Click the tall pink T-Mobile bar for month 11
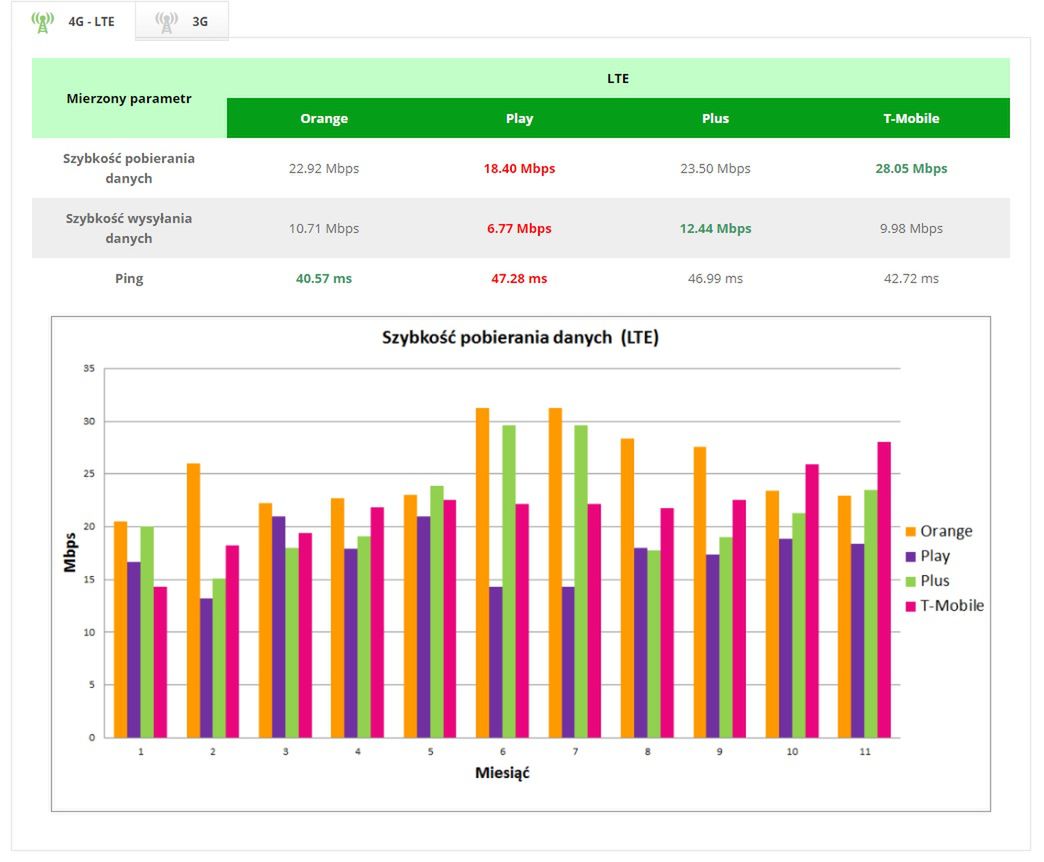The height and width of the screenshot is (862, 1044). point(884,590)
